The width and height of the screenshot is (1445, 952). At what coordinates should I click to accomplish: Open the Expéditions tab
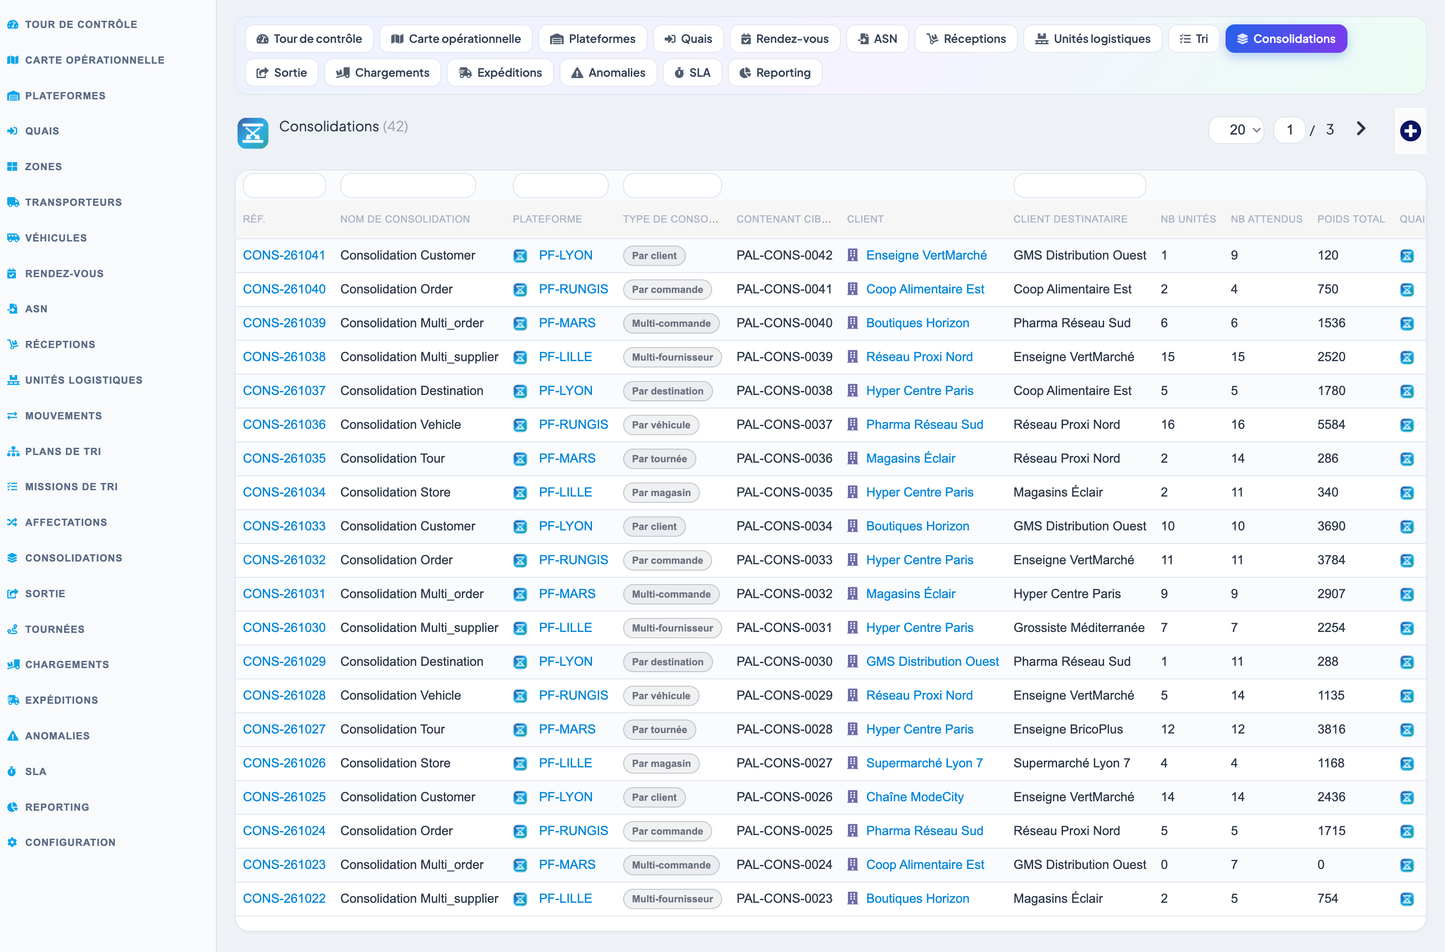pyautogui.click(x=500, y=73)
